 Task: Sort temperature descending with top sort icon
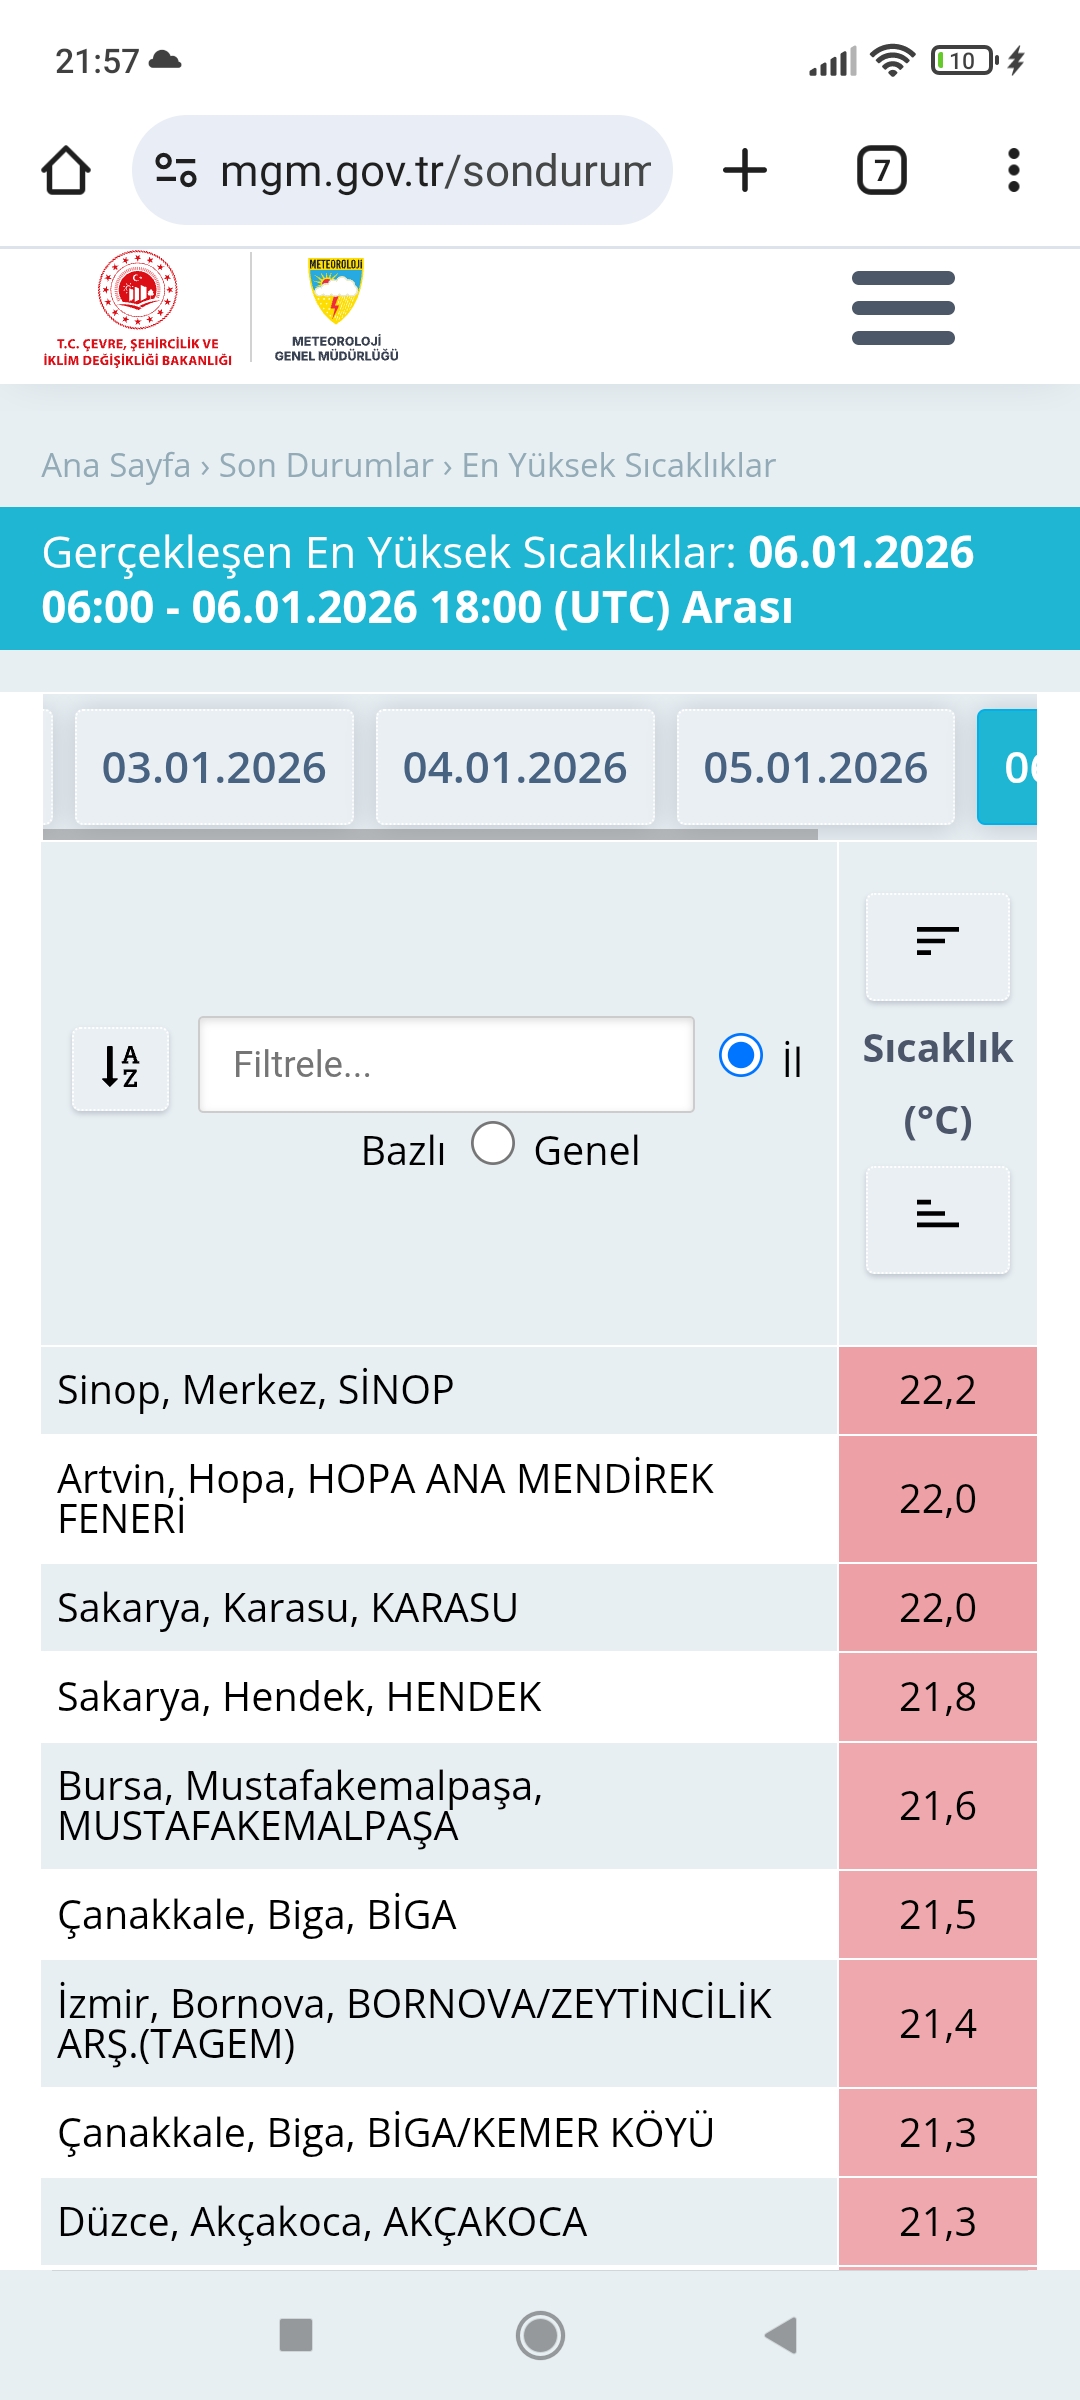[938, 946]
